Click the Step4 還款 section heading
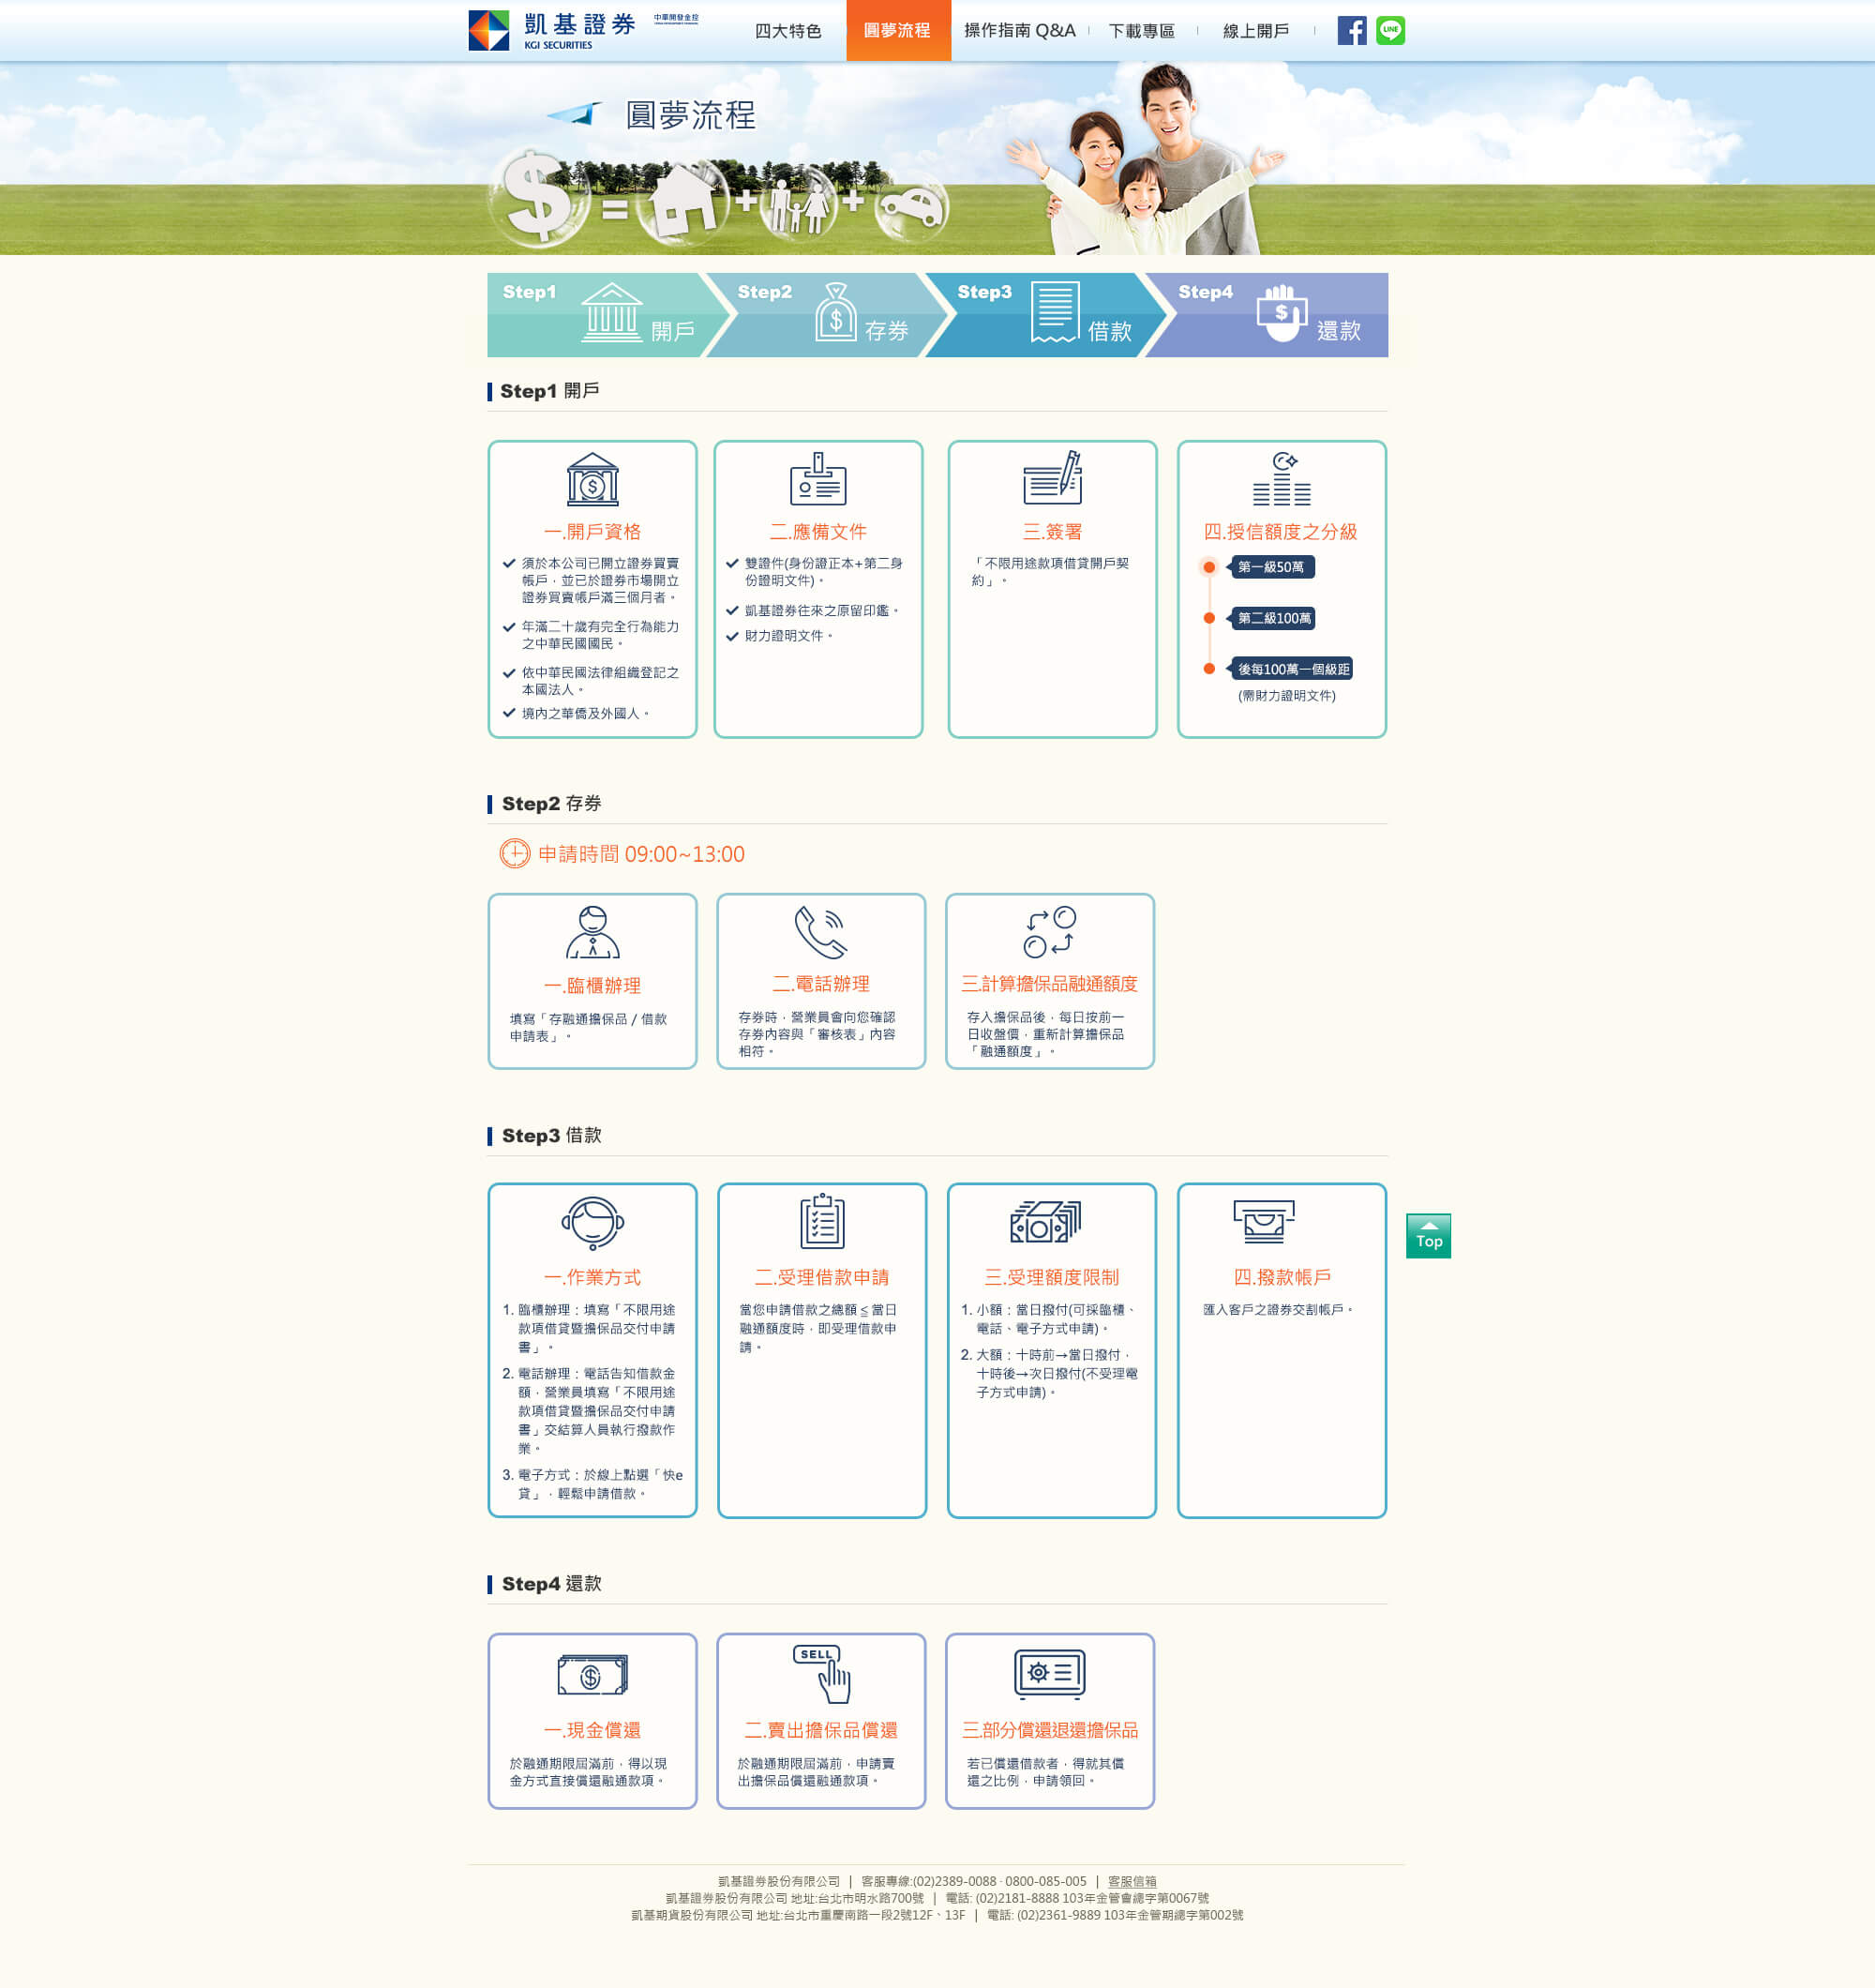Viewport: 1875px width, 1988px height. pyautogui.click(x=551, y=1584)
